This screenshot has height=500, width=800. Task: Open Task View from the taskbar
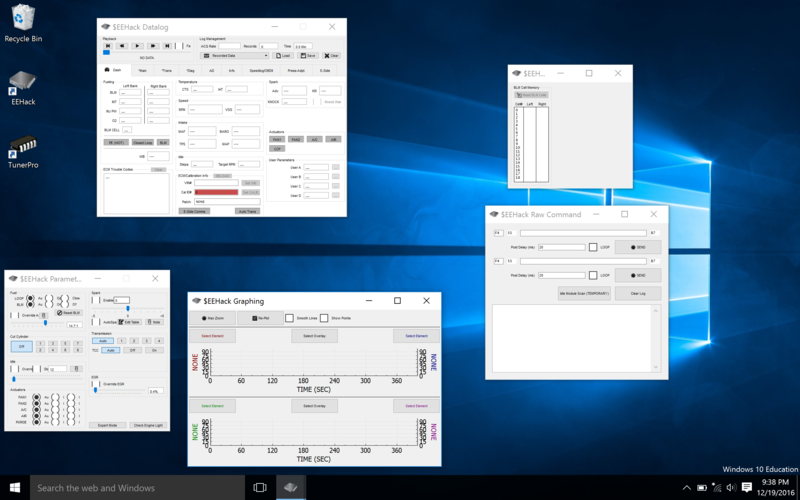259,487
